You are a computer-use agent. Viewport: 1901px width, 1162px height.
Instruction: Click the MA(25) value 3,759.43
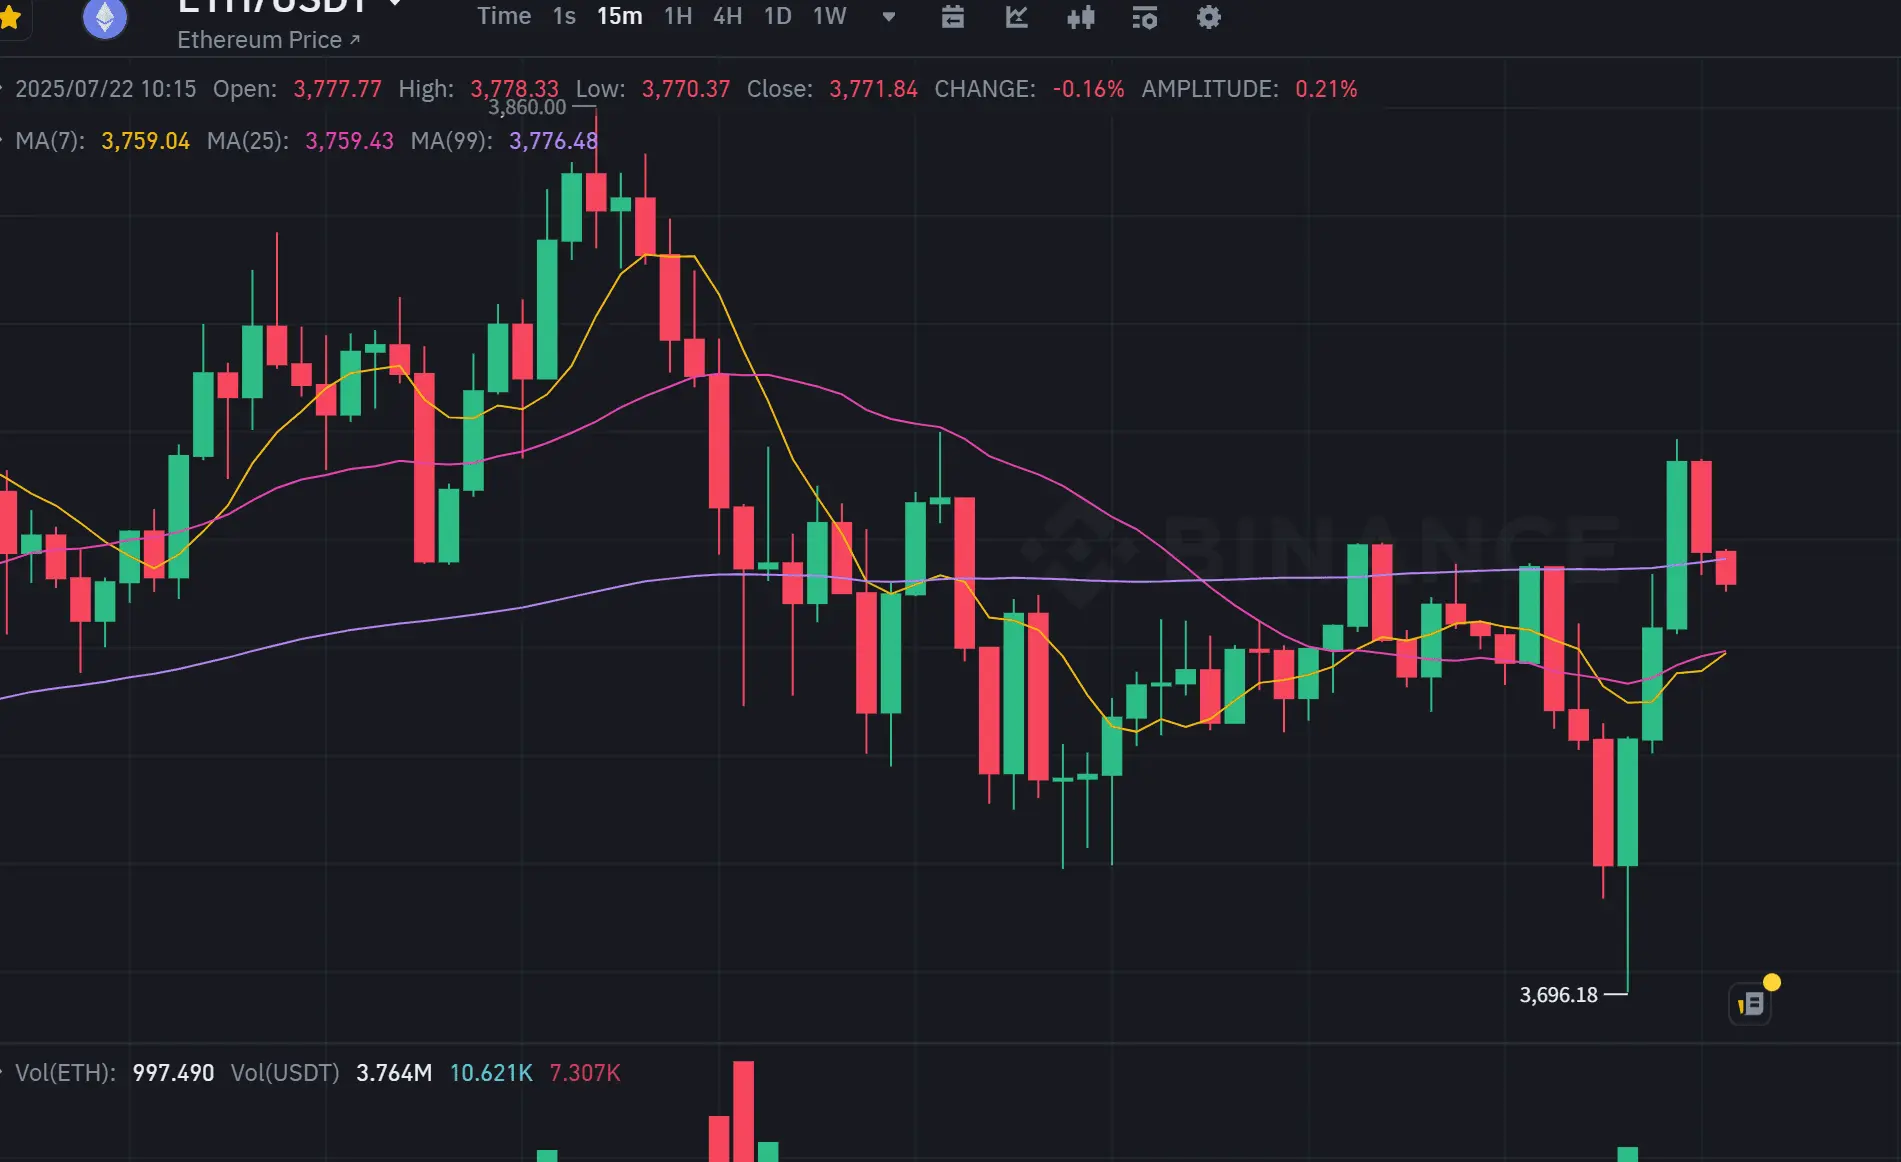[349, 141]
